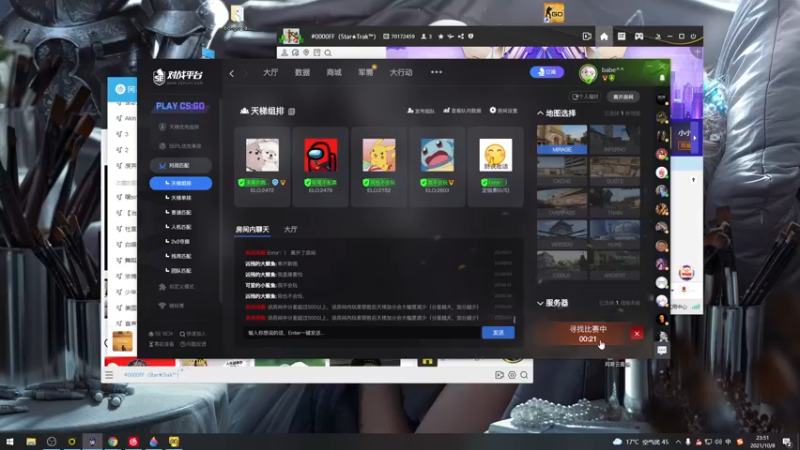The image size is (800, 450).
Task: Open Chrome from the Windows taskbar
Action: click(113, 441)
